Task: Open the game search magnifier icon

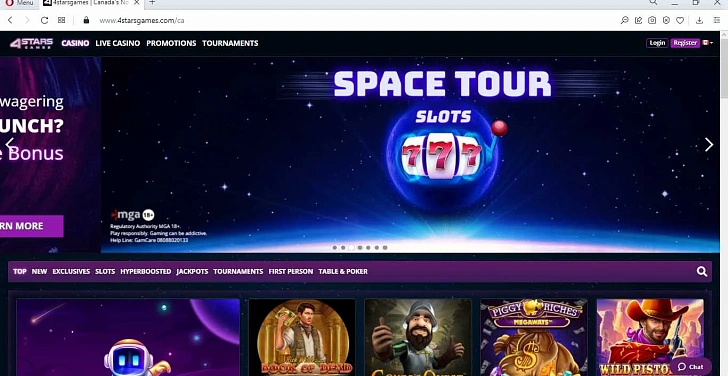Action: pyautogui.click(x=702, y=272)
